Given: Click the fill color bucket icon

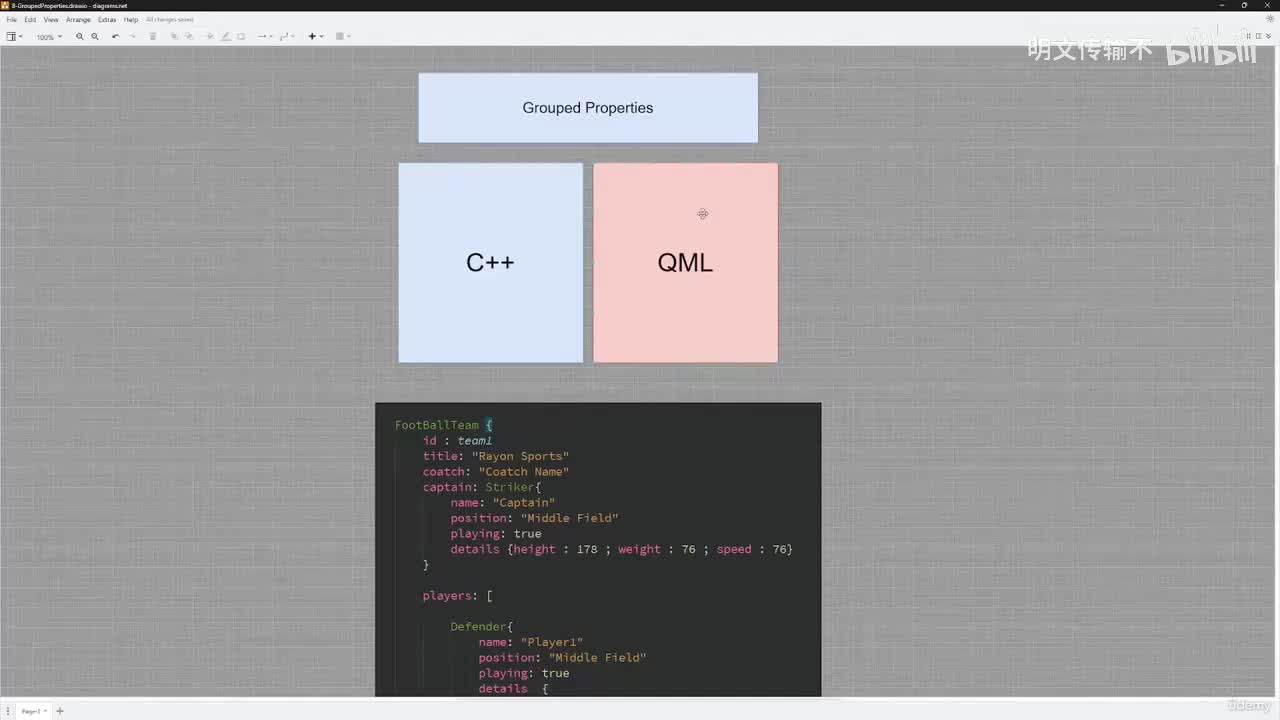Looking at the screenshot, I should pos(210,37).
